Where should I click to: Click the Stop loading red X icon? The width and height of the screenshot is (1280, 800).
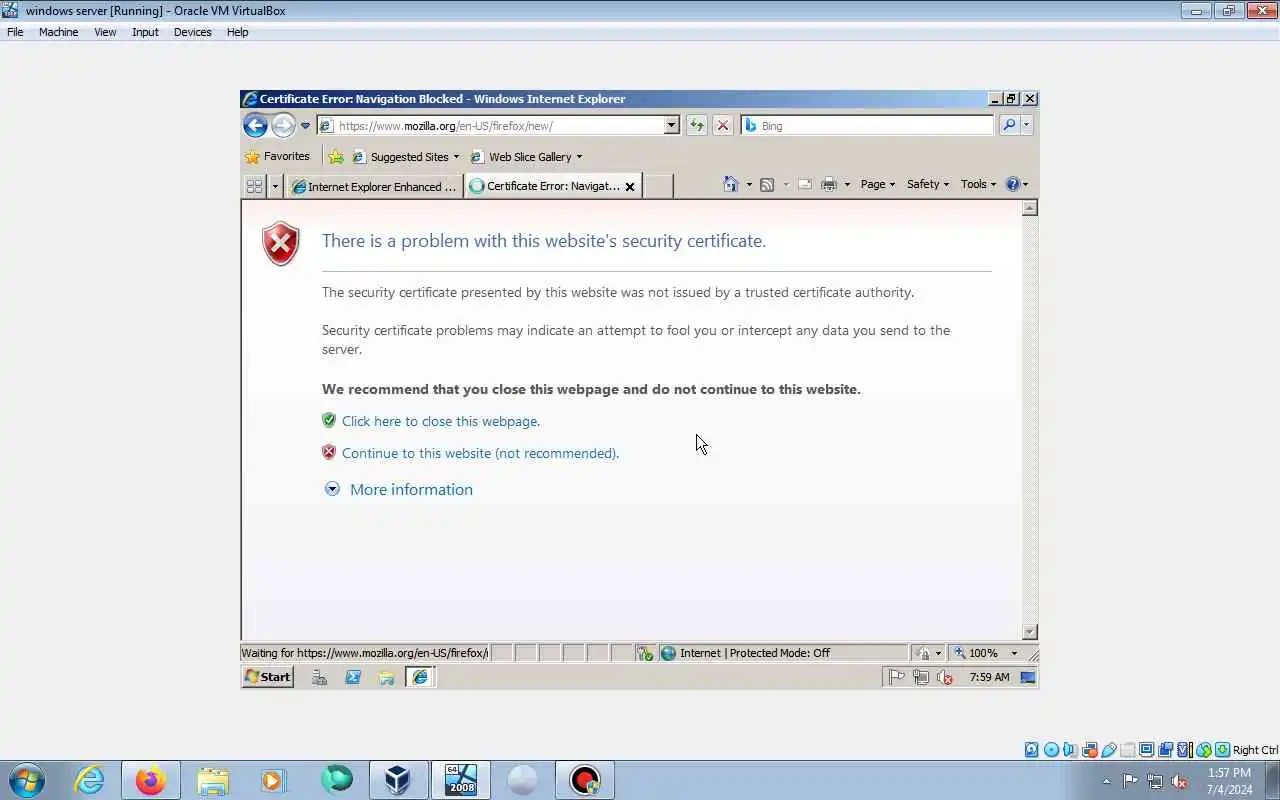[x=723, y=125]
